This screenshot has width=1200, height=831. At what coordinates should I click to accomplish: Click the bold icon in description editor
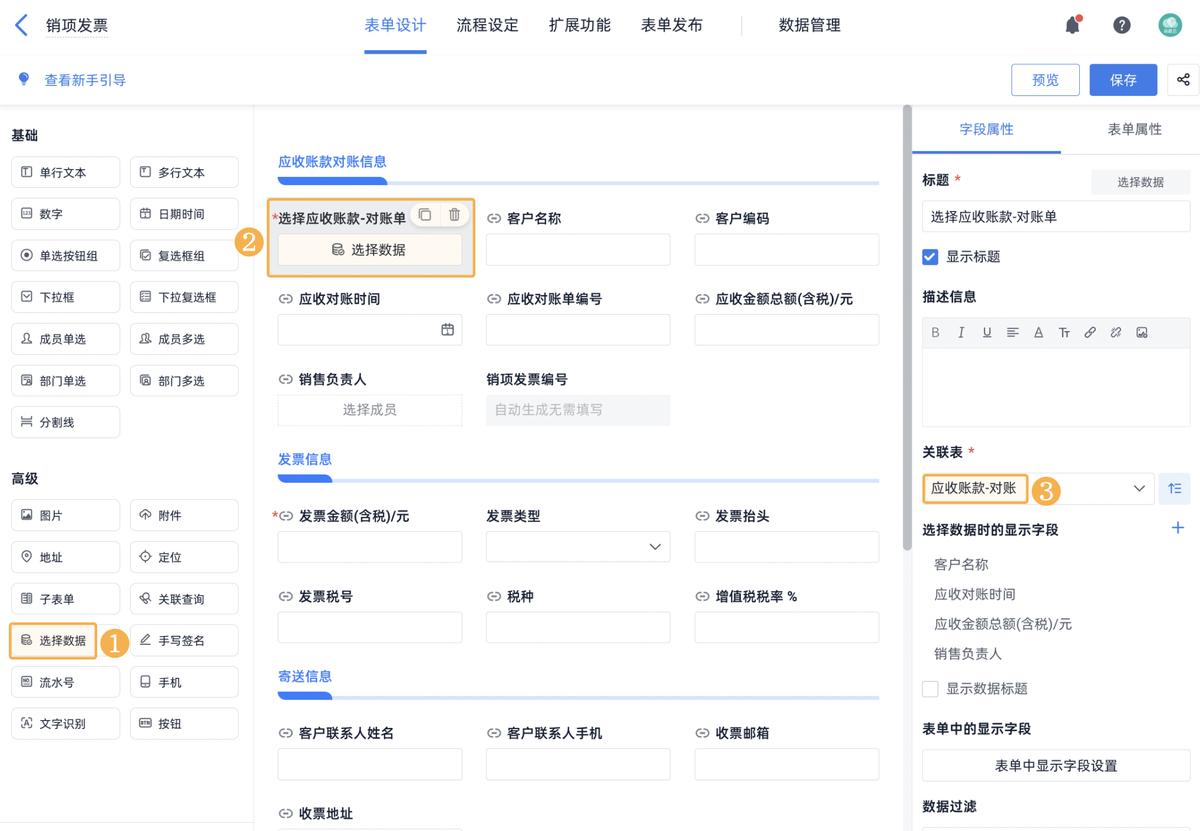click(935, 333)
